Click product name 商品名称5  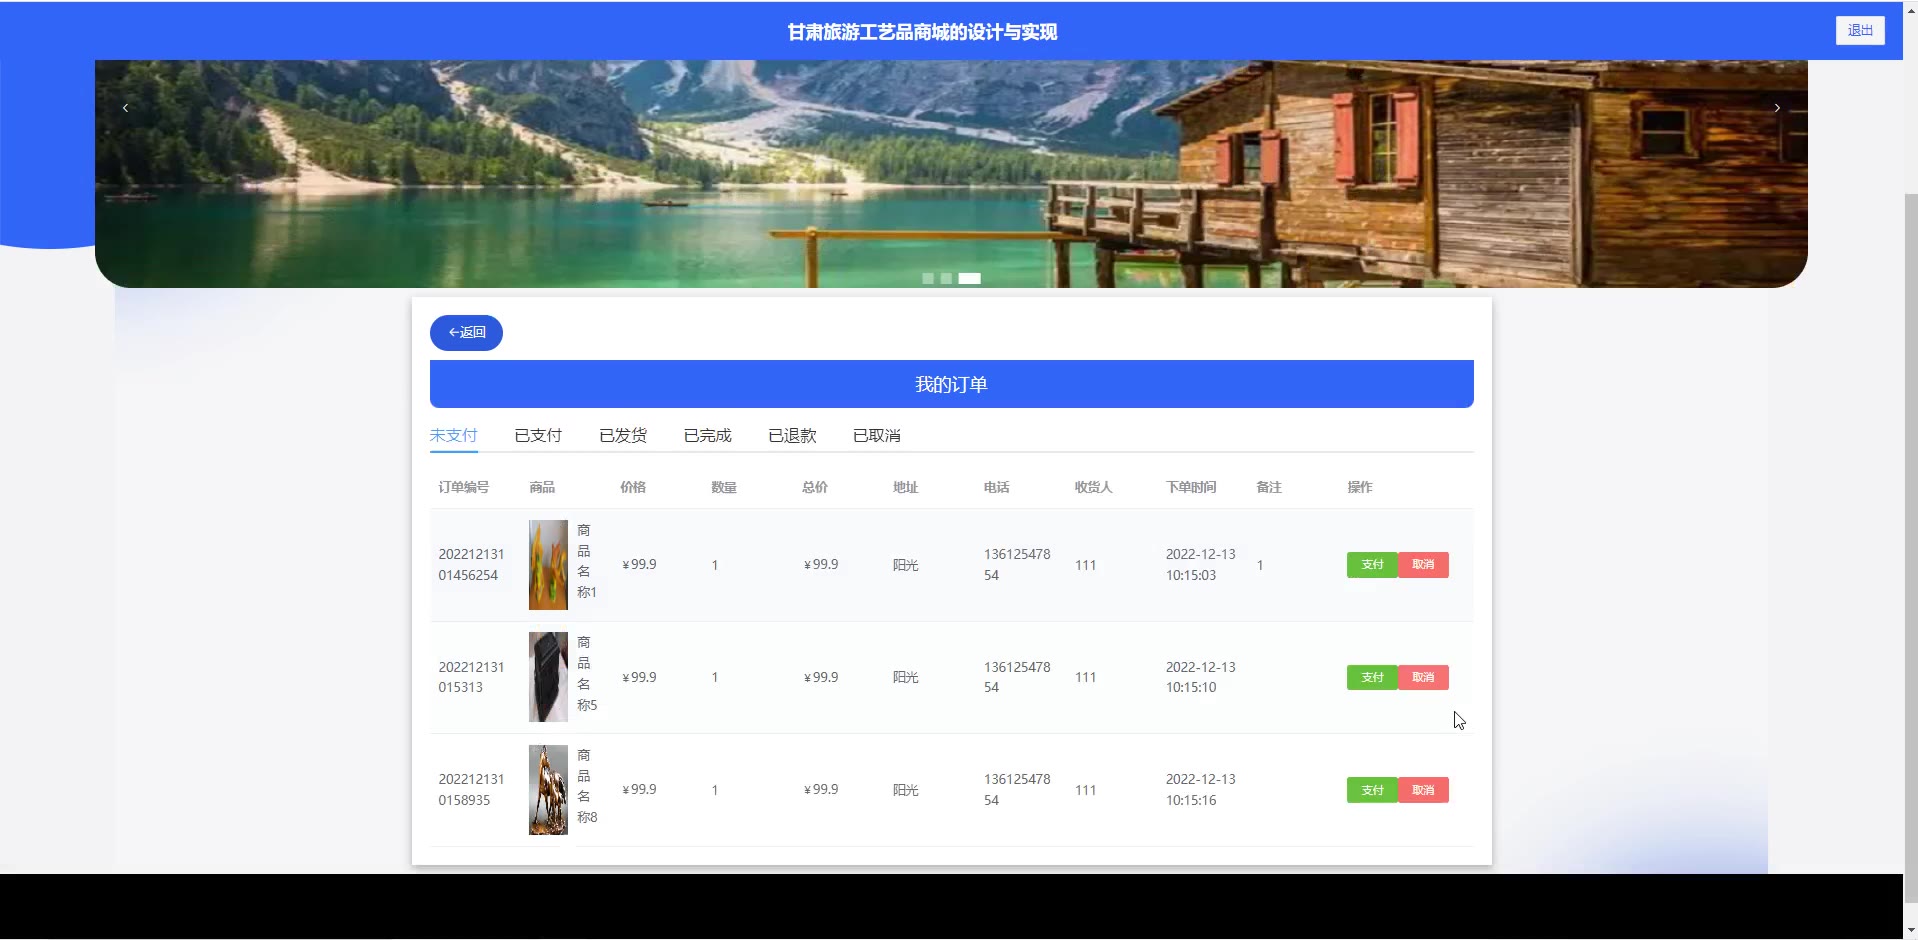tap(586, 674)
